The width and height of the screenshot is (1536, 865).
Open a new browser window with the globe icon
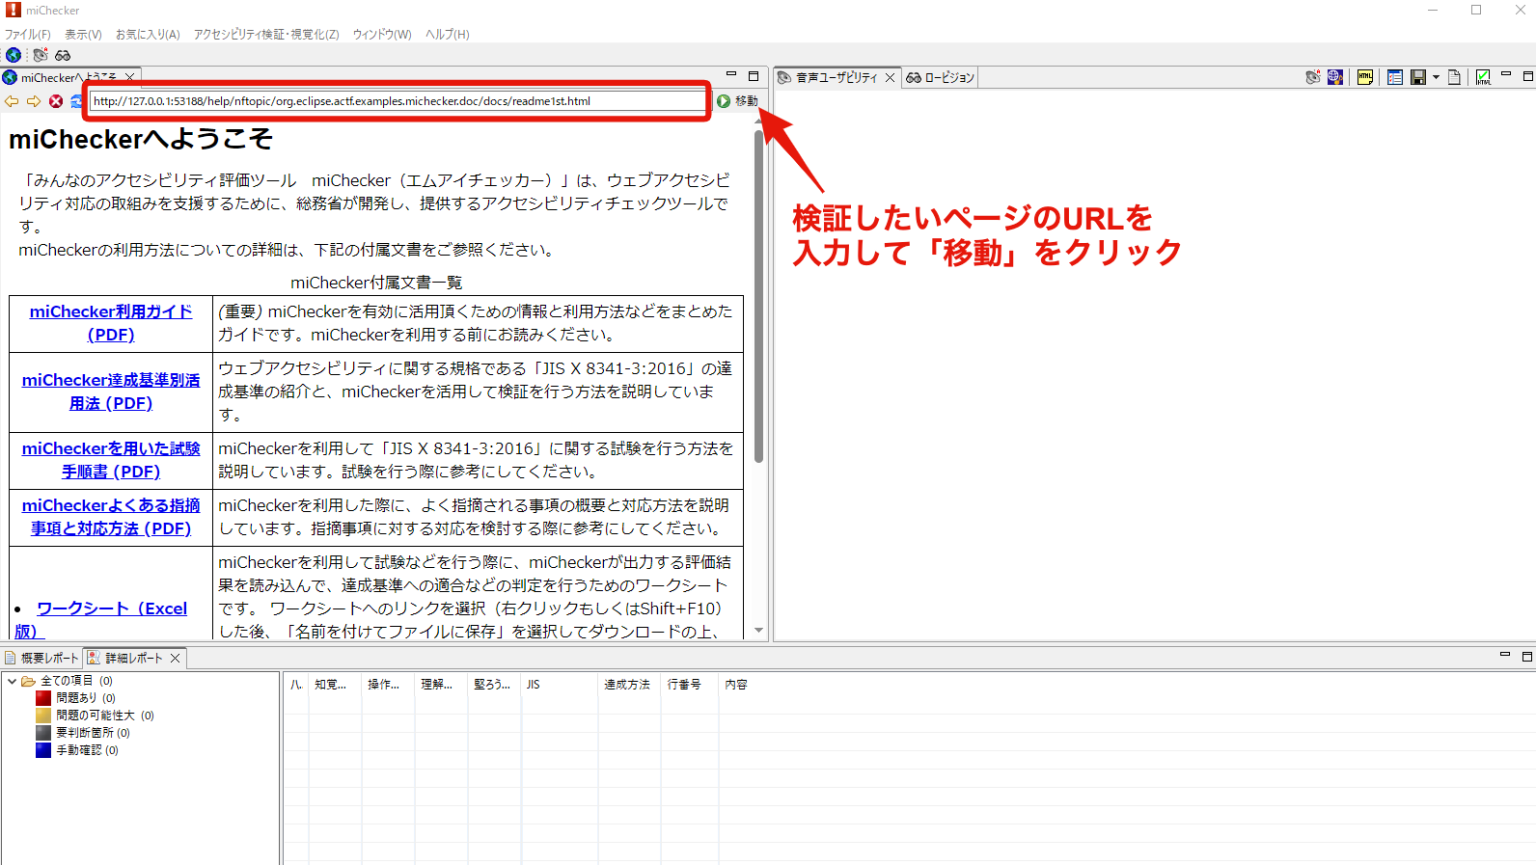[x=13, y=56]
